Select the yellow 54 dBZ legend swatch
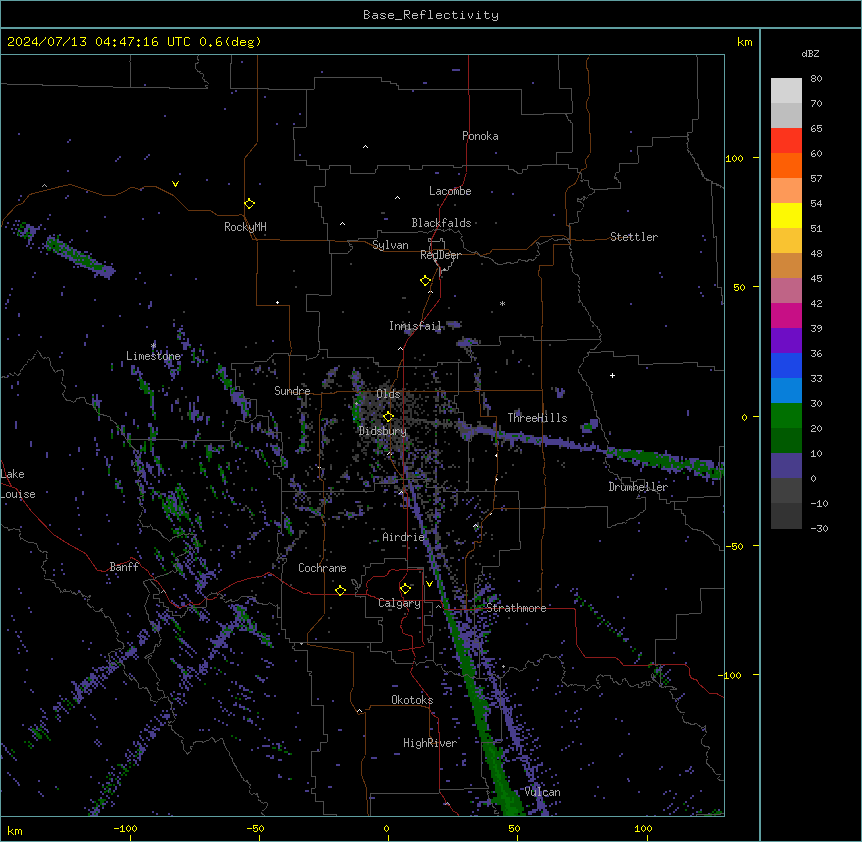 coord(786,215)
